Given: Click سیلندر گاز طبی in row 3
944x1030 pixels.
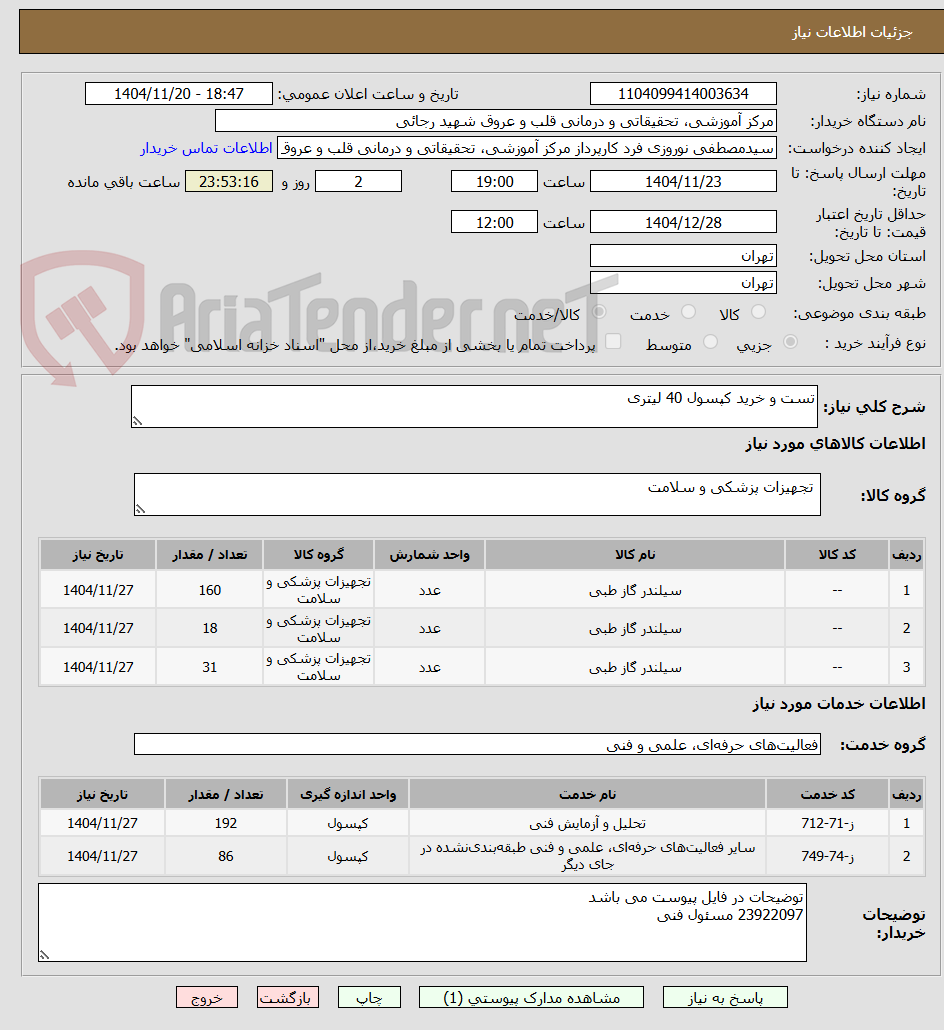Looking at the screenshot, I should (x=635, y=667).
